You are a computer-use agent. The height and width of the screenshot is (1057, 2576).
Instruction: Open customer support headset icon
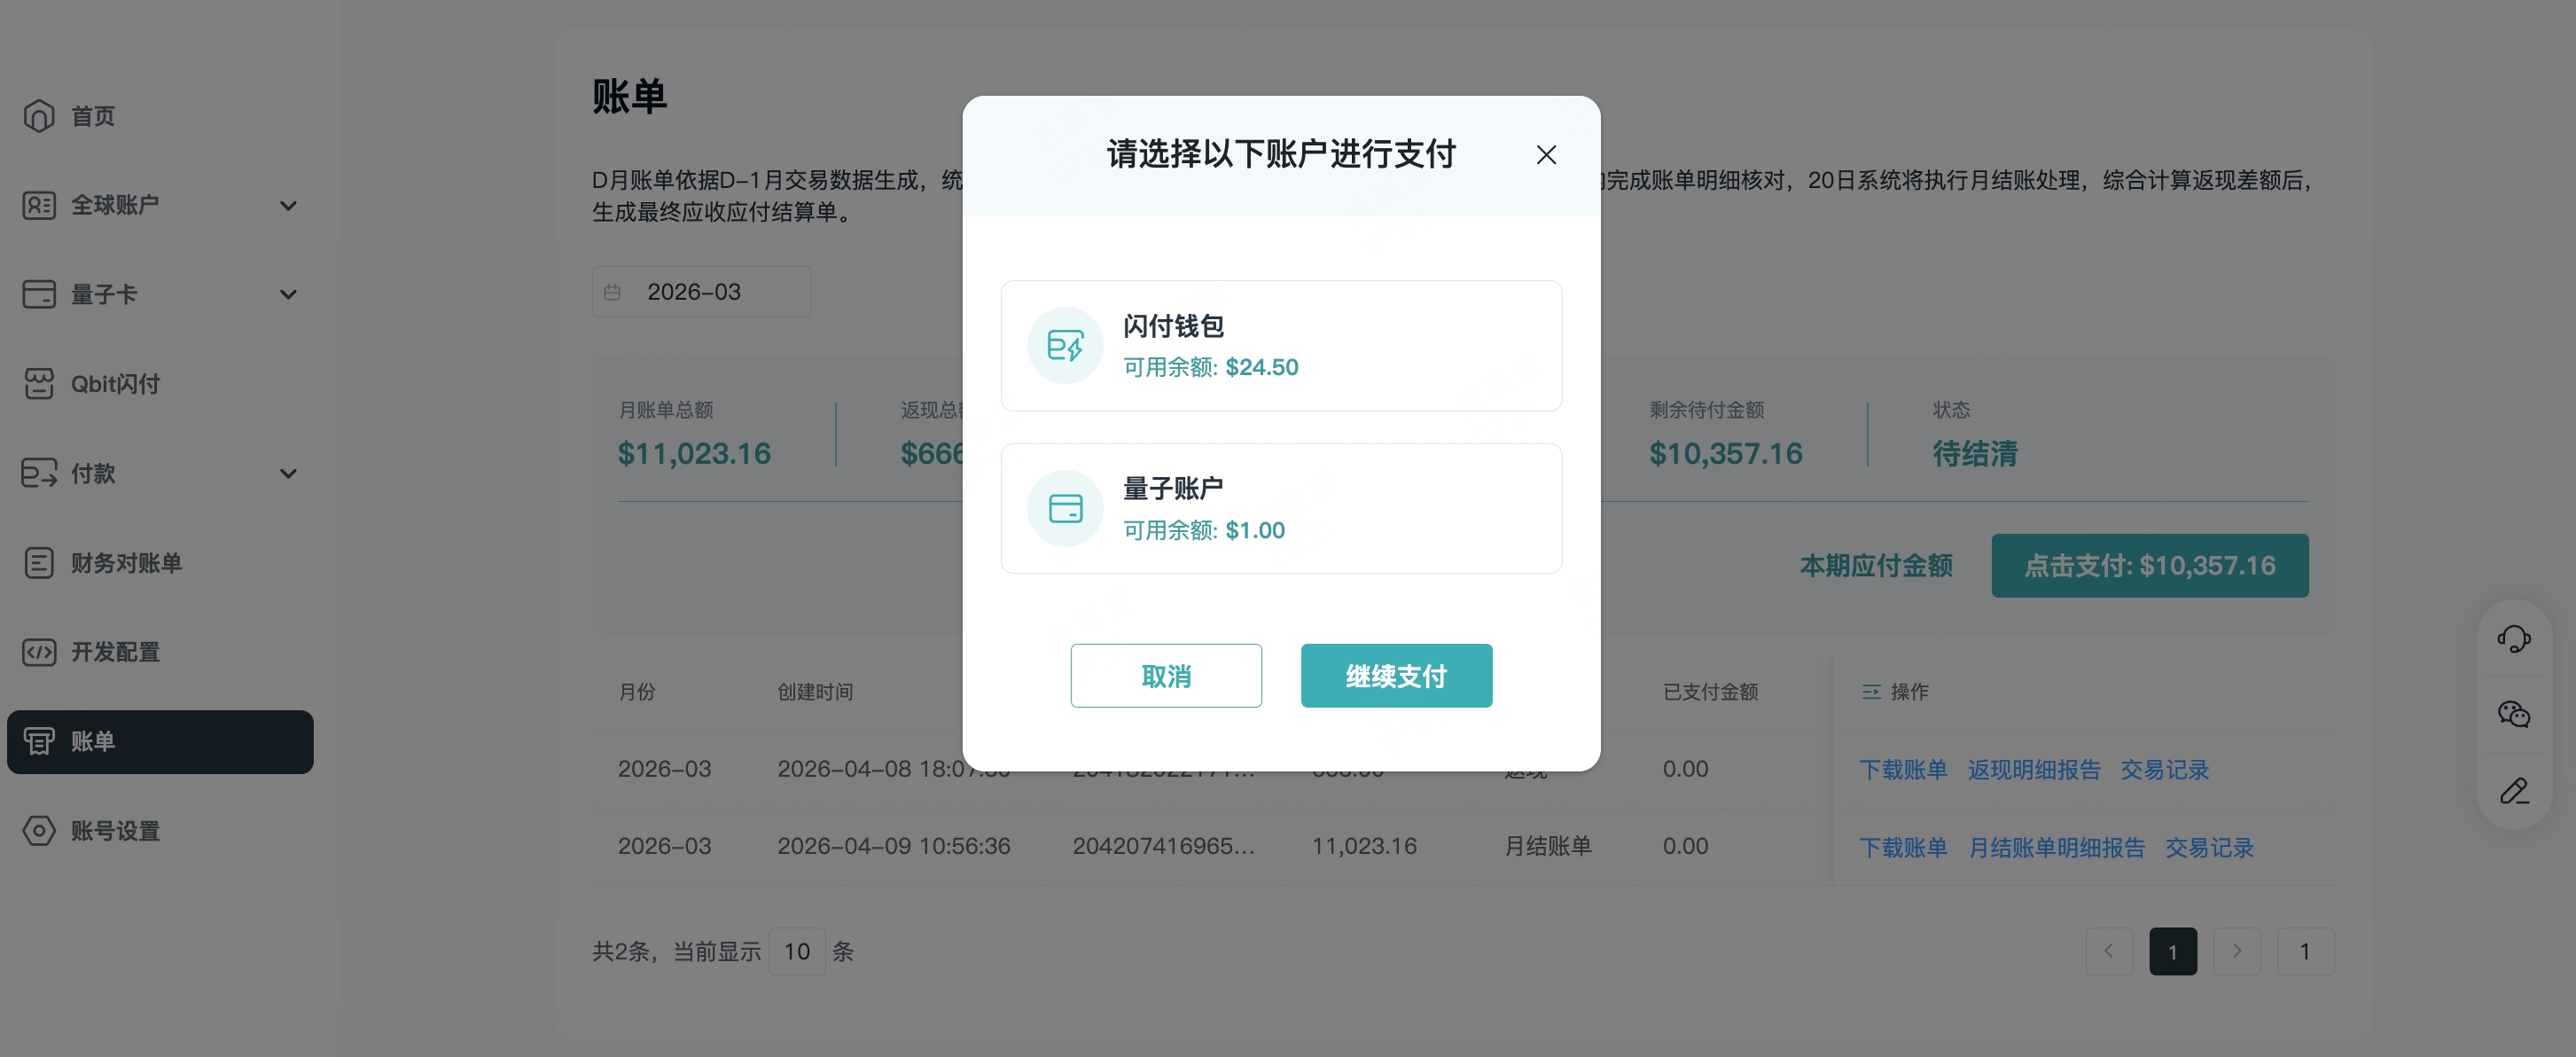coord(2514,638)
